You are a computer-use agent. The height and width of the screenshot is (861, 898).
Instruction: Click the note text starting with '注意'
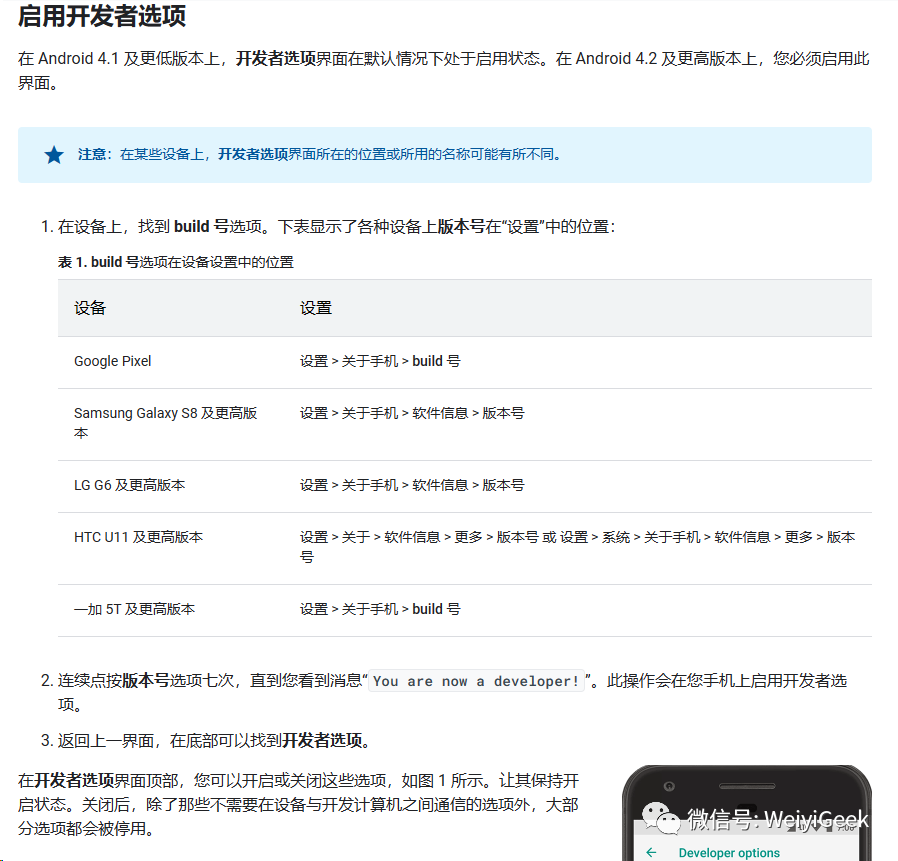tap(319, 155)
